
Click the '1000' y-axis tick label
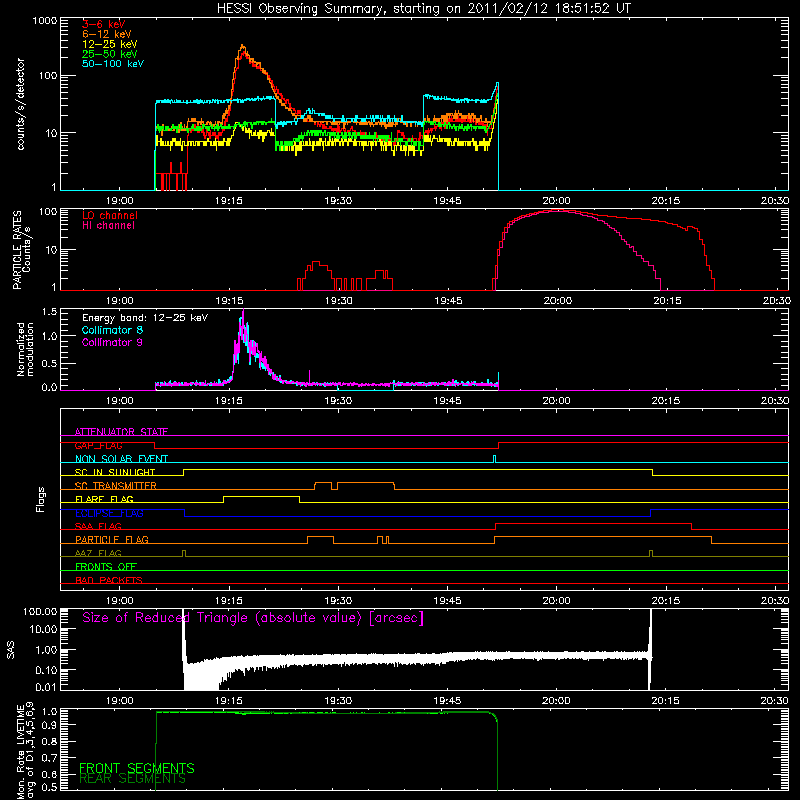coord(44,21)
